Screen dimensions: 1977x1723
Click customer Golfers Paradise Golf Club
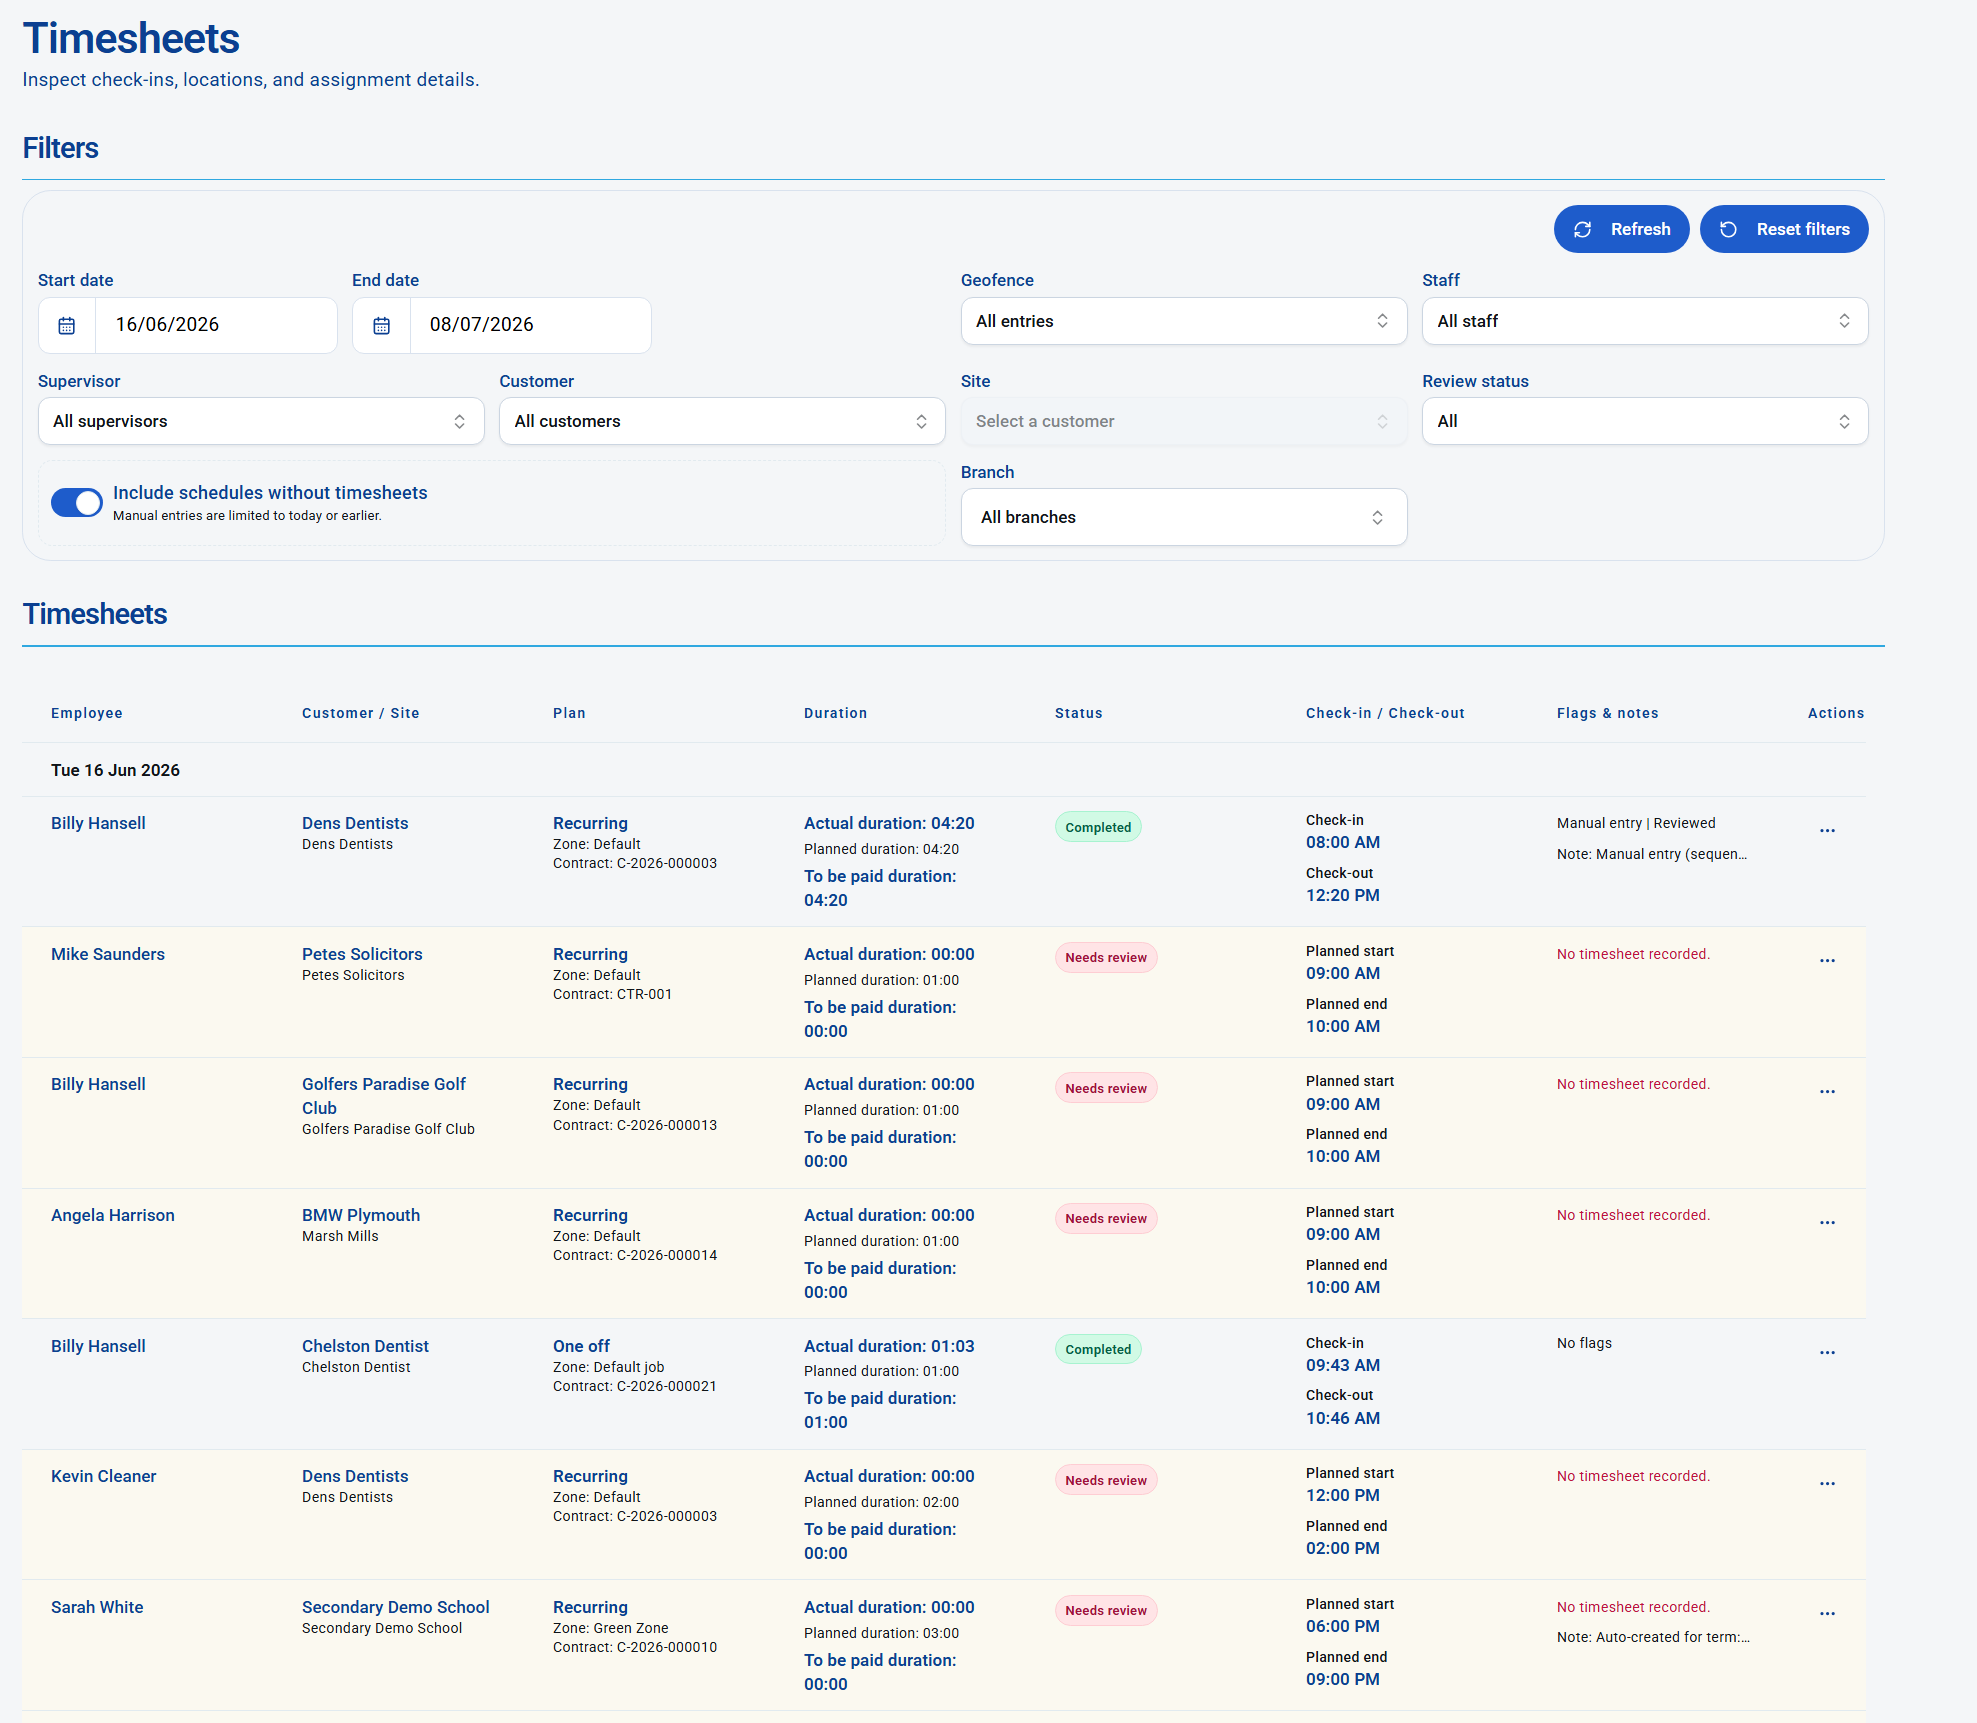384,1096
